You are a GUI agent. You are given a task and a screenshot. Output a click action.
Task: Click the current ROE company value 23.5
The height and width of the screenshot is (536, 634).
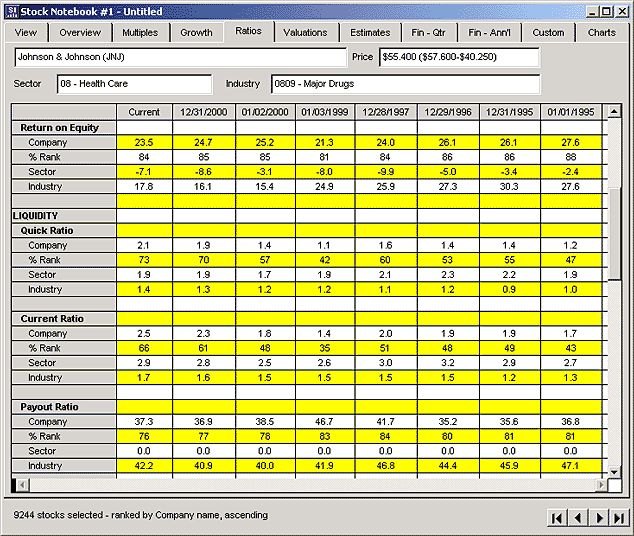pyautogui.click(x=144, y=142)
